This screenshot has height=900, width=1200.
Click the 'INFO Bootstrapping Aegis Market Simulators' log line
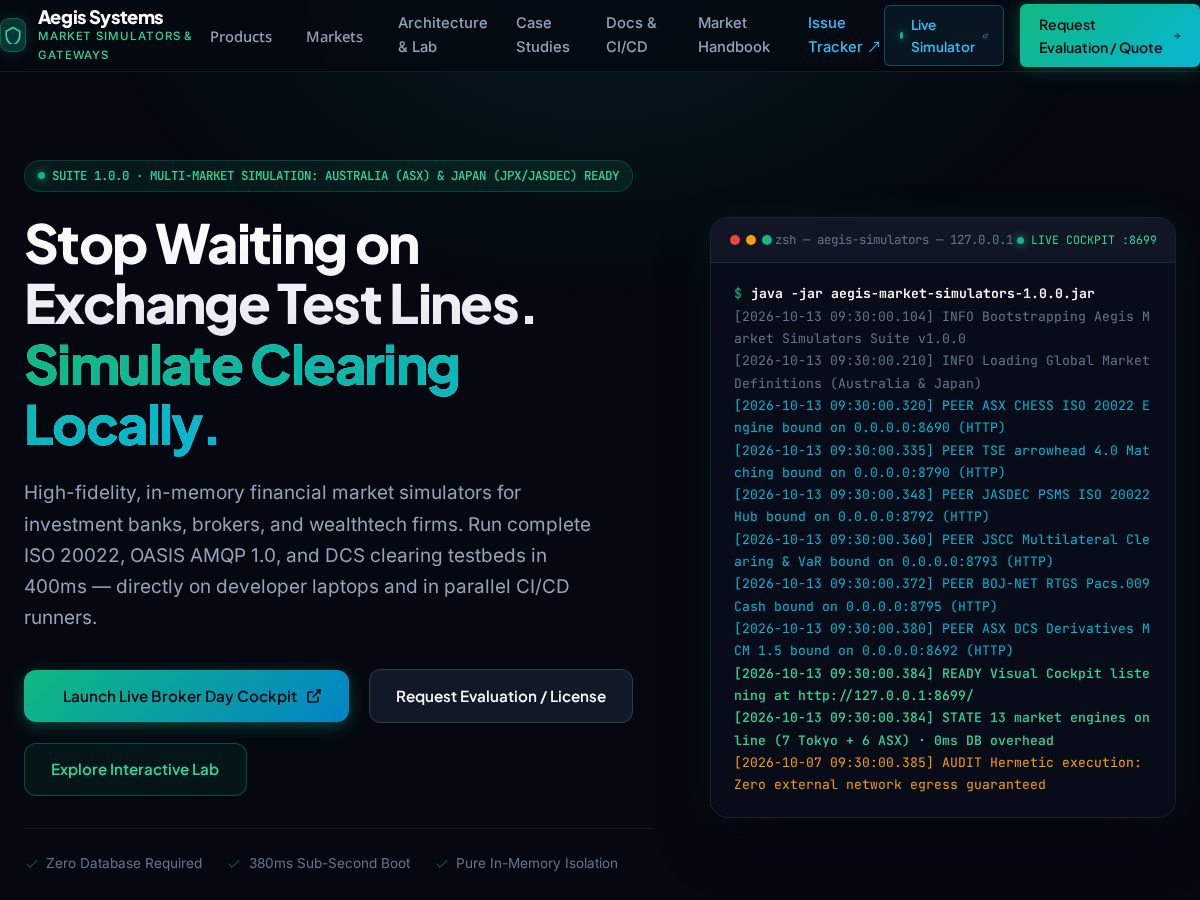click(942, 327)
